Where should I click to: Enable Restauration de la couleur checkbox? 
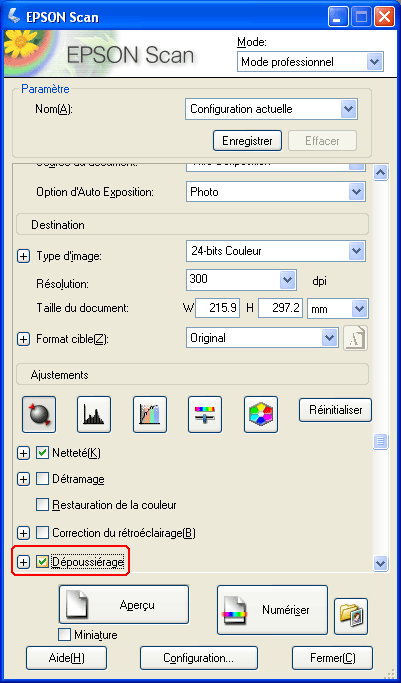42,505
